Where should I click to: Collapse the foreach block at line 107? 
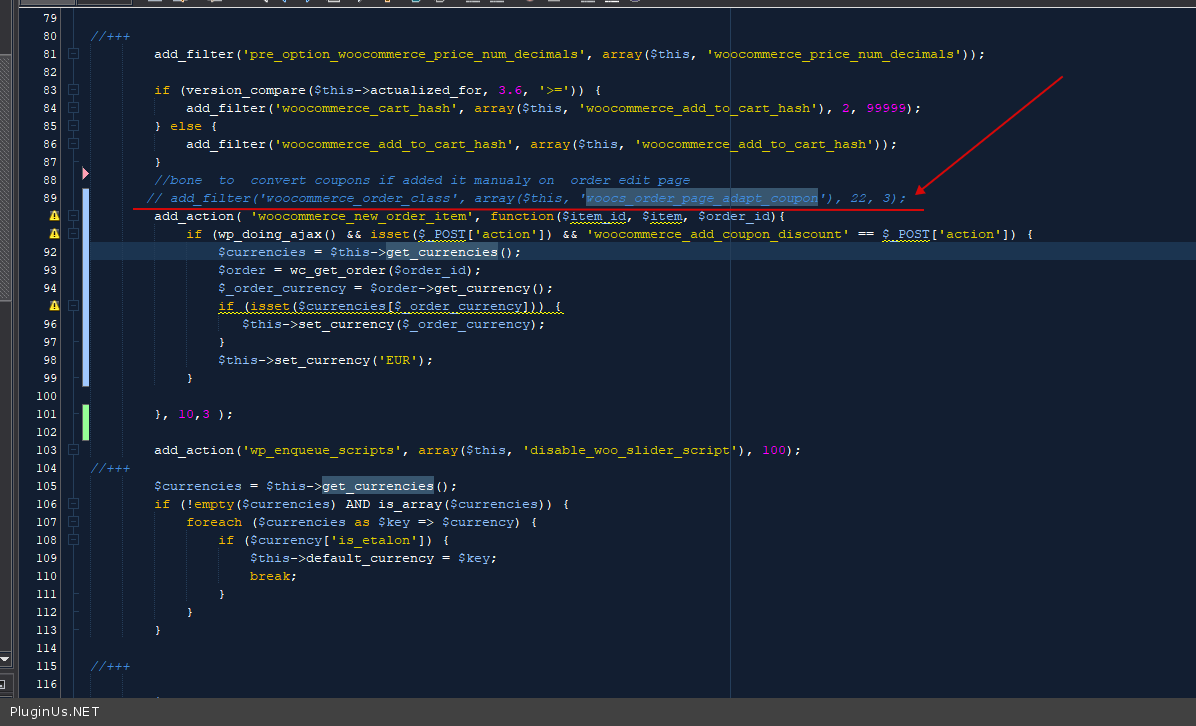click(73, 522)
